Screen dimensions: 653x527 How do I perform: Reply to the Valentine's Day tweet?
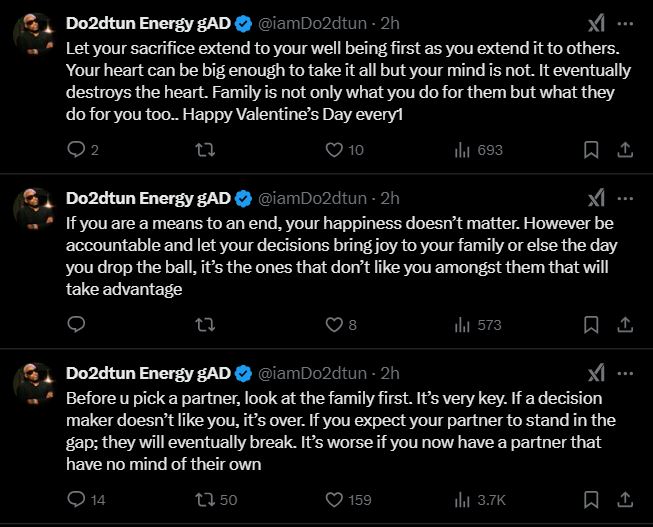pyautogui.click(x=76, y=150)
